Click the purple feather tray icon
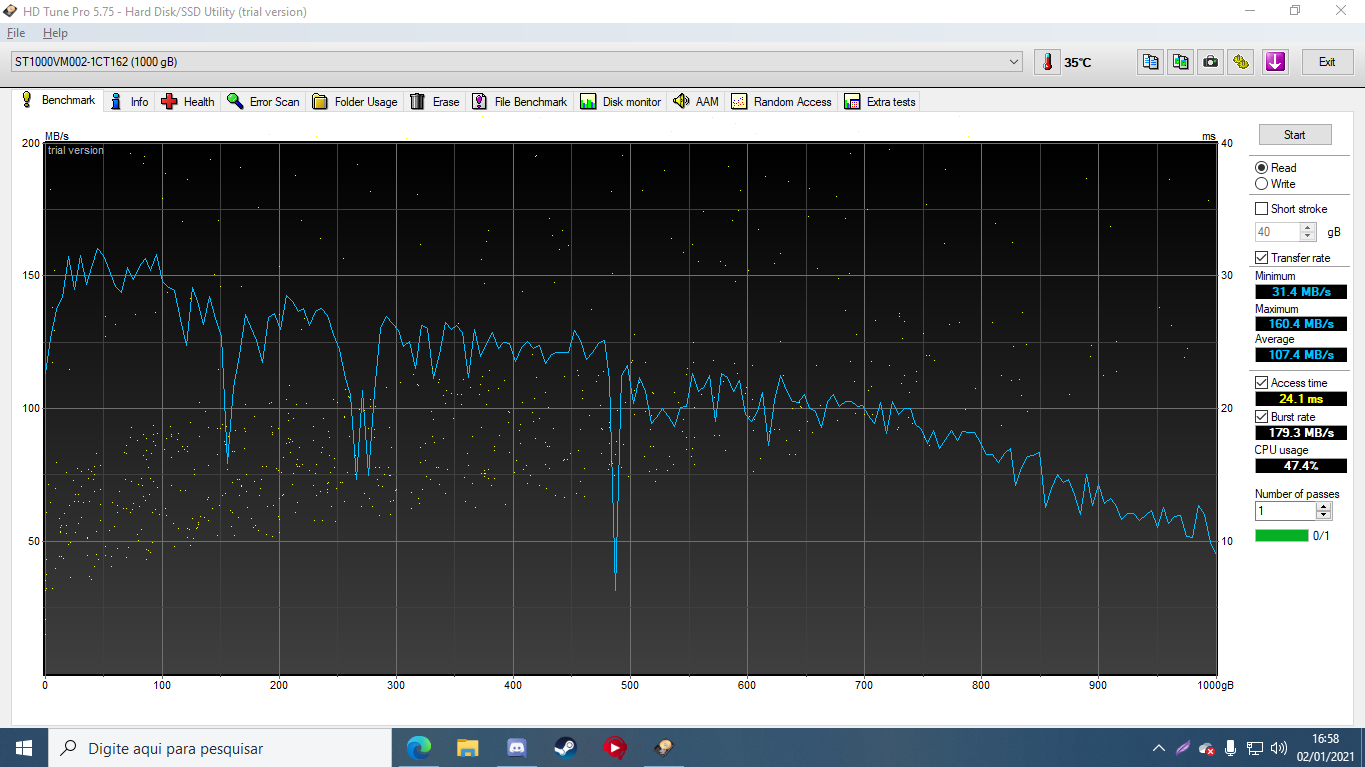Image resolution: width=1365 pixels, height=767 pixels. [x=1182, y=748]
